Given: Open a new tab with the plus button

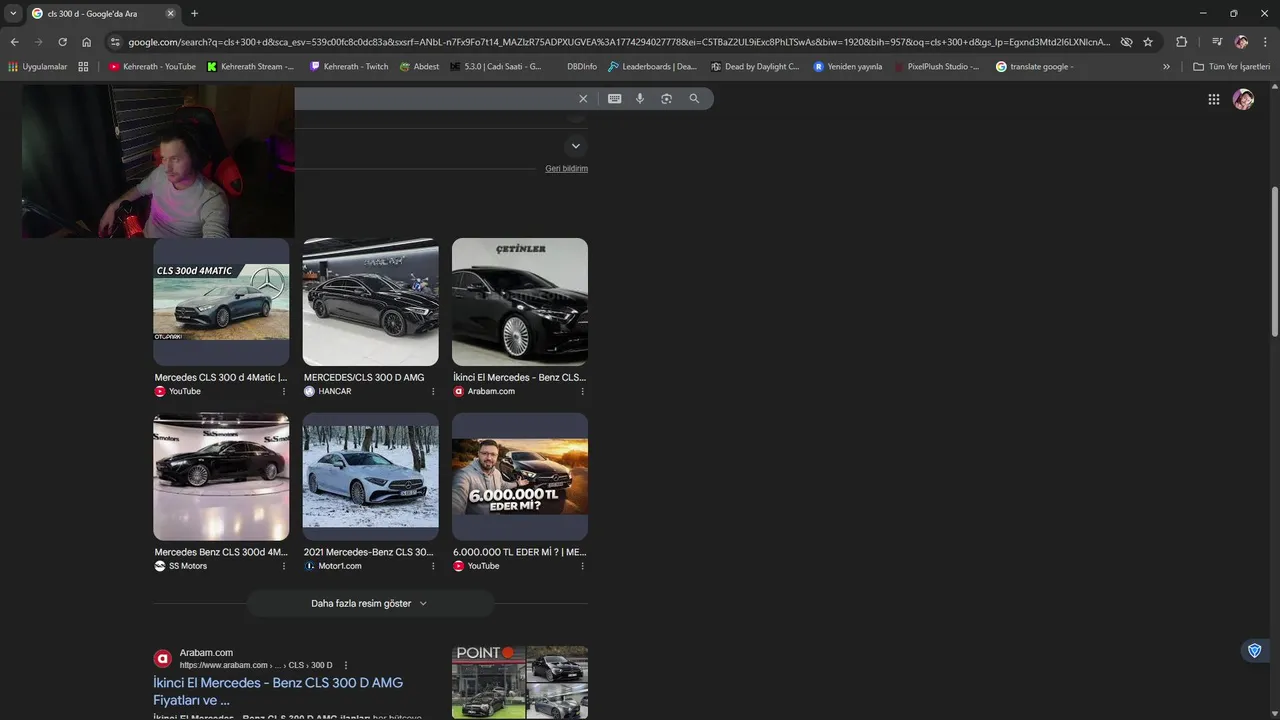Looking at the screenshot, I should pyautogui.click(x=194, y=13).
